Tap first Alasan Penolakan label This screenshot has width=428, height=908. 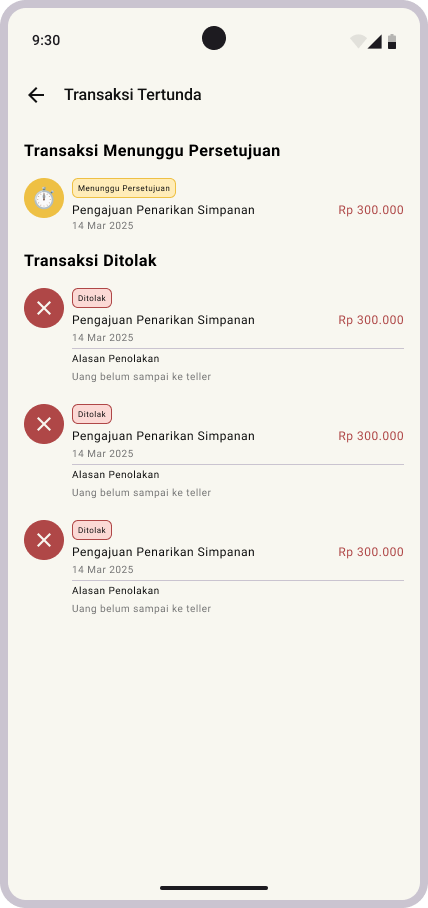click(x=116, y=359)
